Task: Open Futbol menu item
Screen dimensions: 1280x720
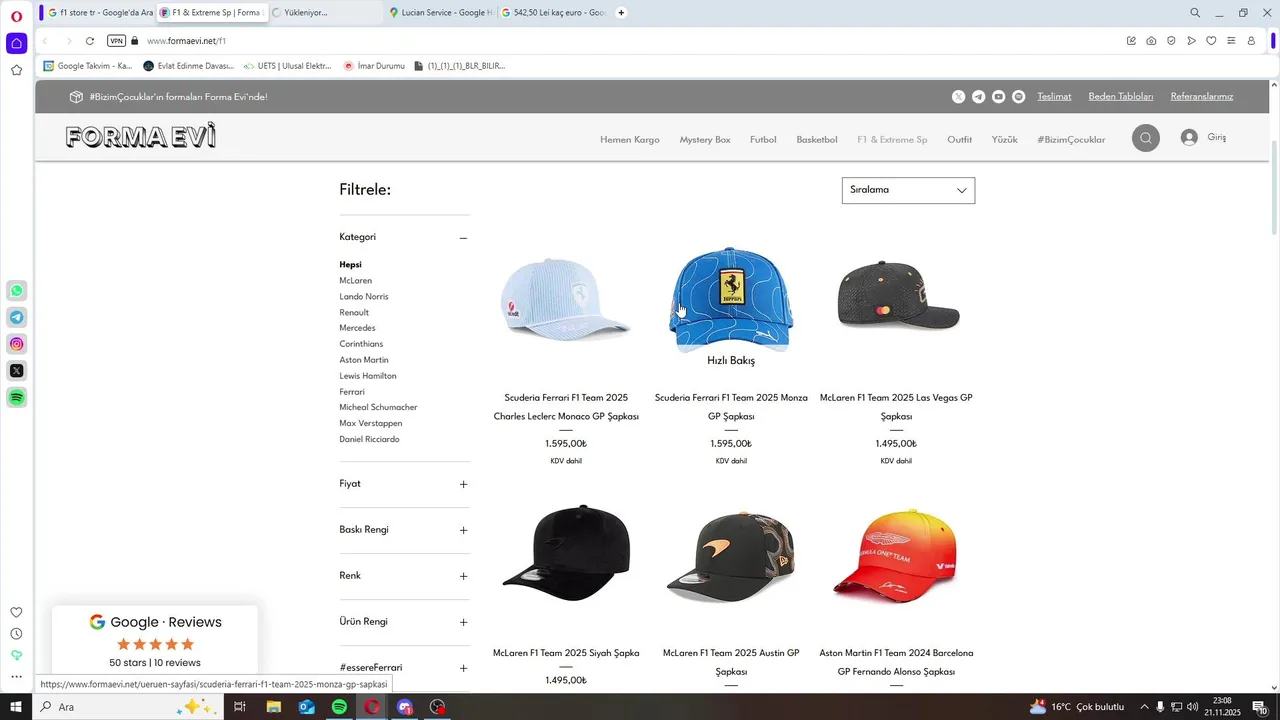Action: [x=763, y=140]
